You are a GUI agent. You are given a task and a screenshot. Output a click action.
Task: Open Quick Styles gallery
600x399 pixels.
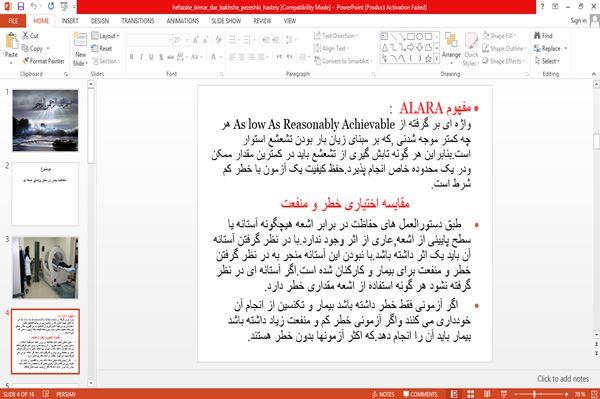(471, 49)
